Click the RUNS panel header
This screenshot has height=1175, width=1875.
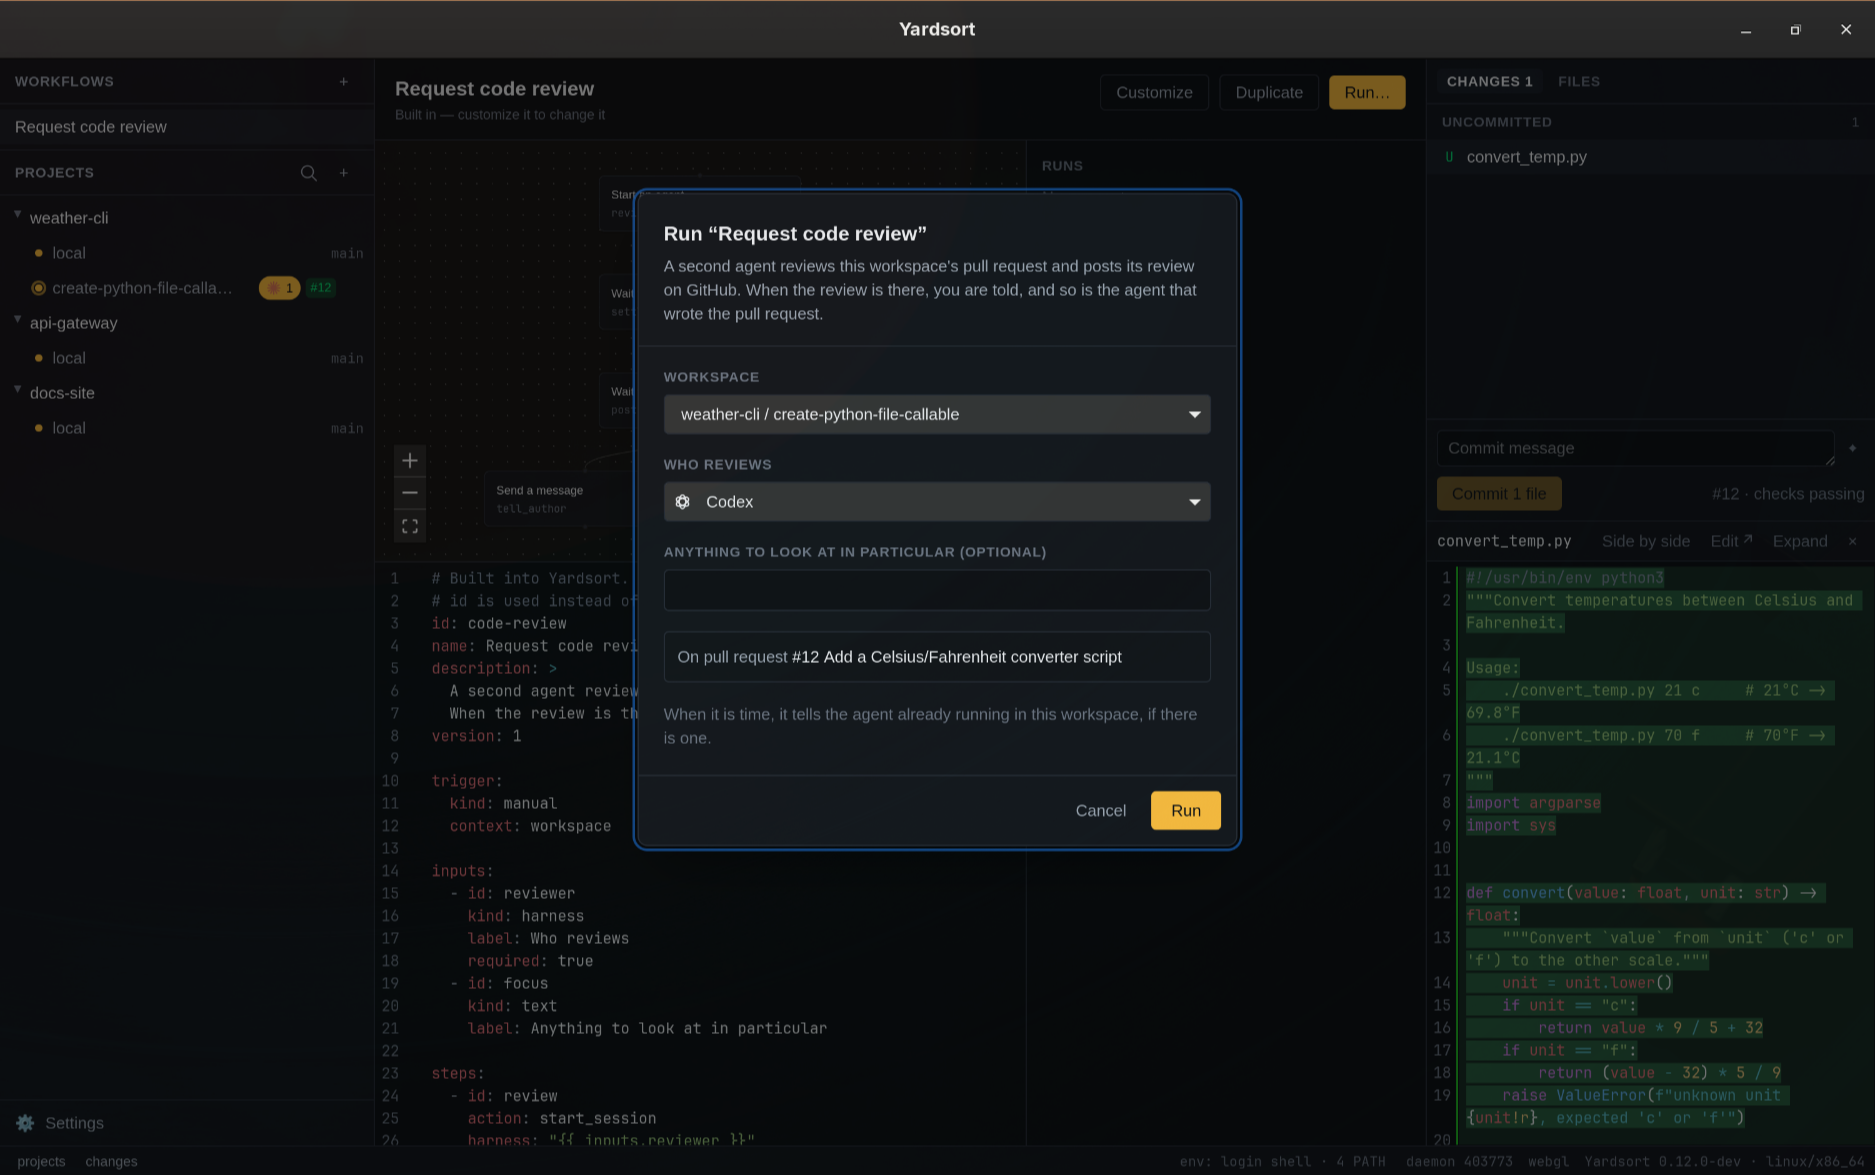[x=1062, y=166]
